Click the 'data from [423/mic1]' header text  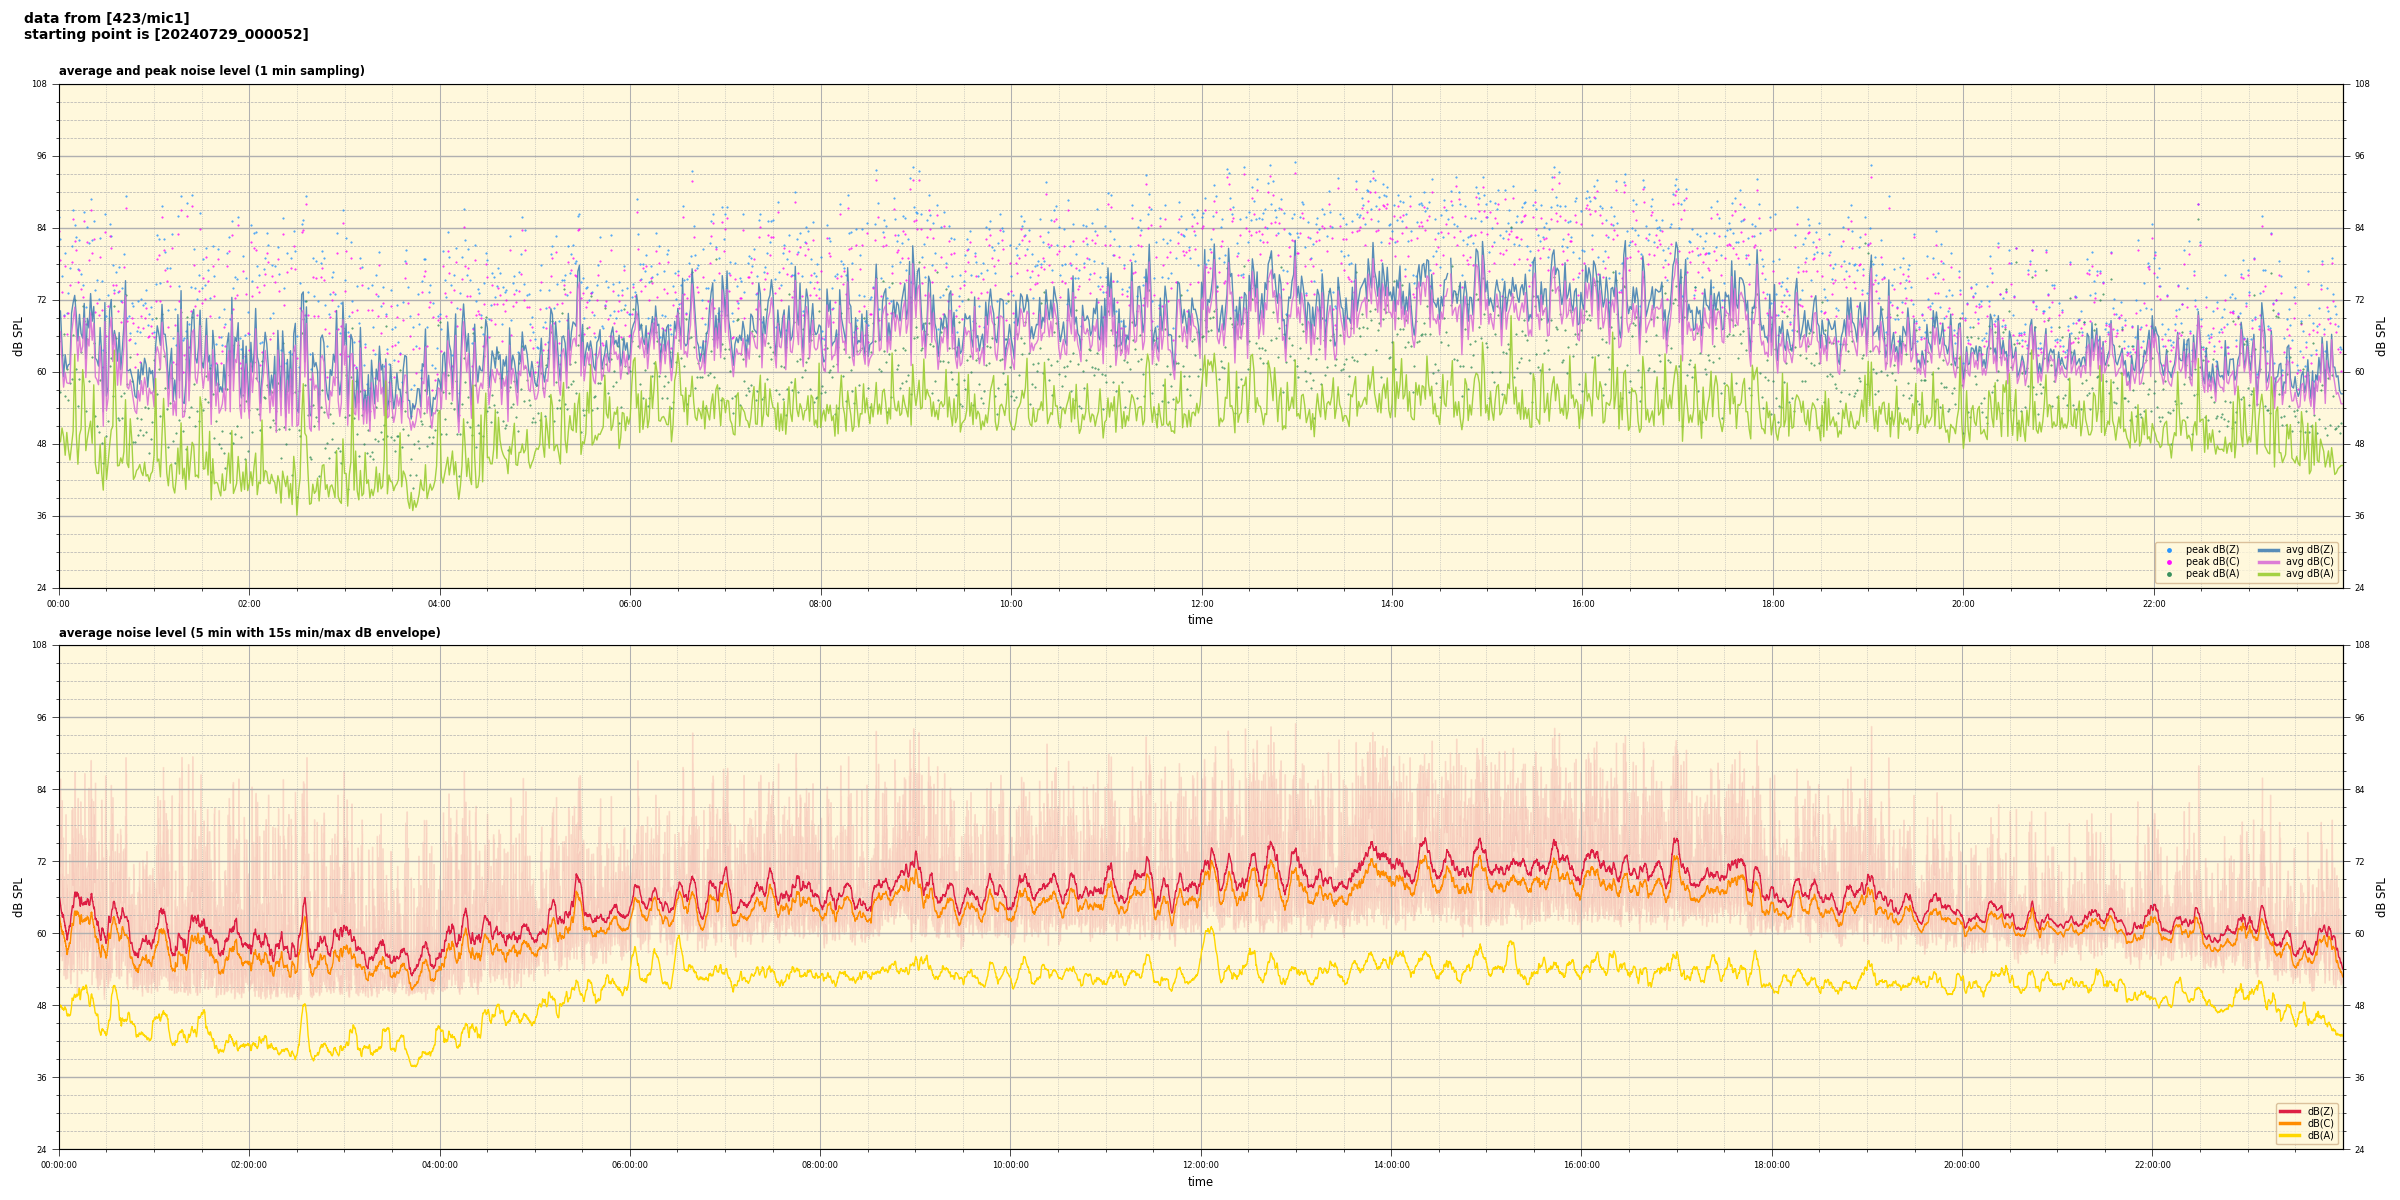click(106, 18)
